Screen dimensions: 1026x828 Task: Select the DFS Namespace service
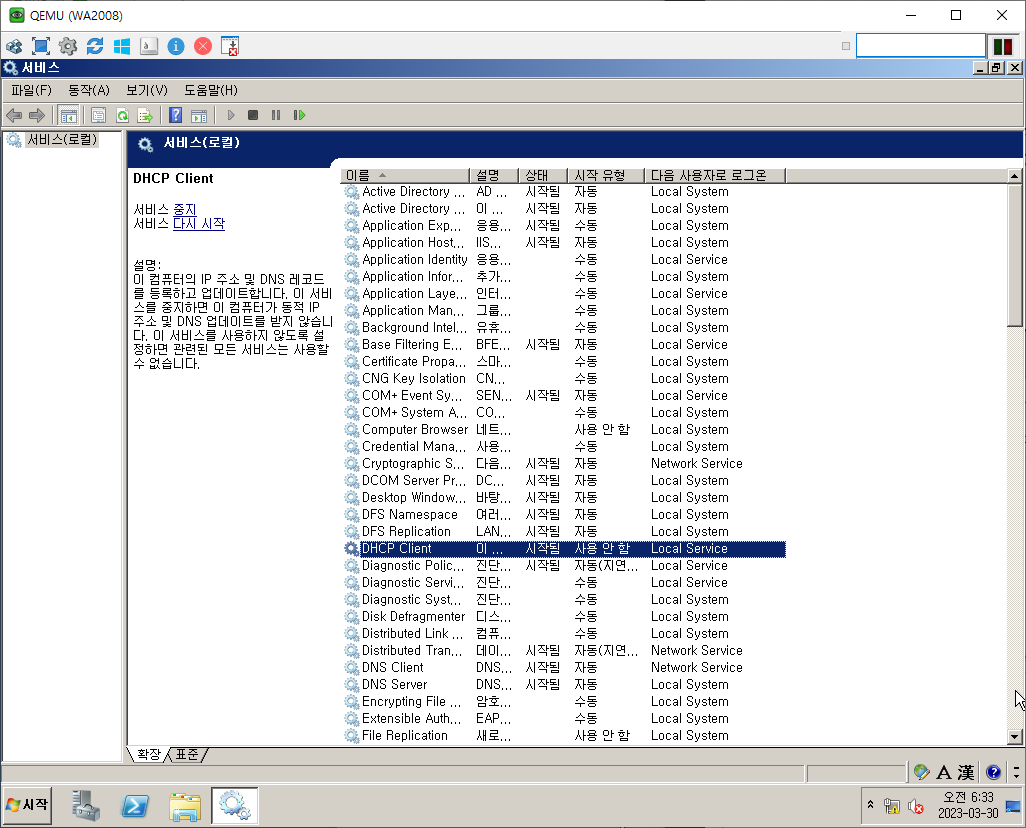564,514
